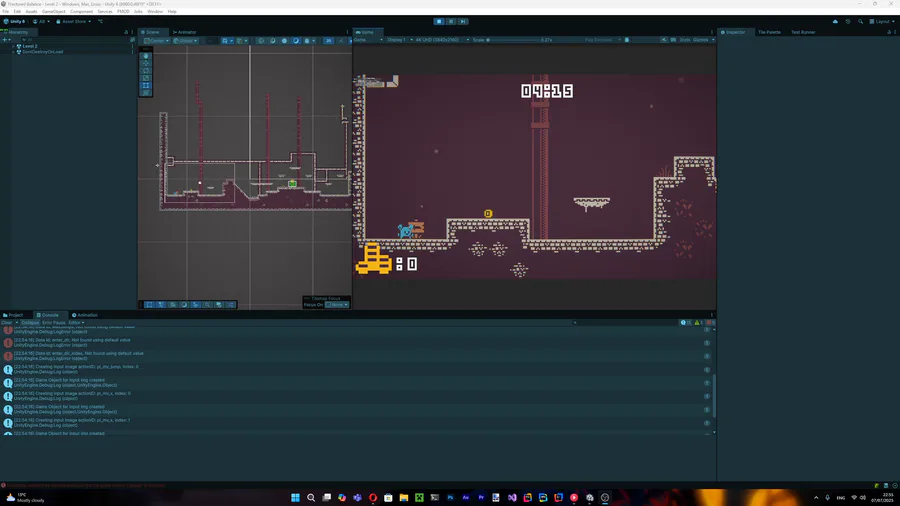
Task: Click the Play button in the top toolbar
Action: click(439, 21)
